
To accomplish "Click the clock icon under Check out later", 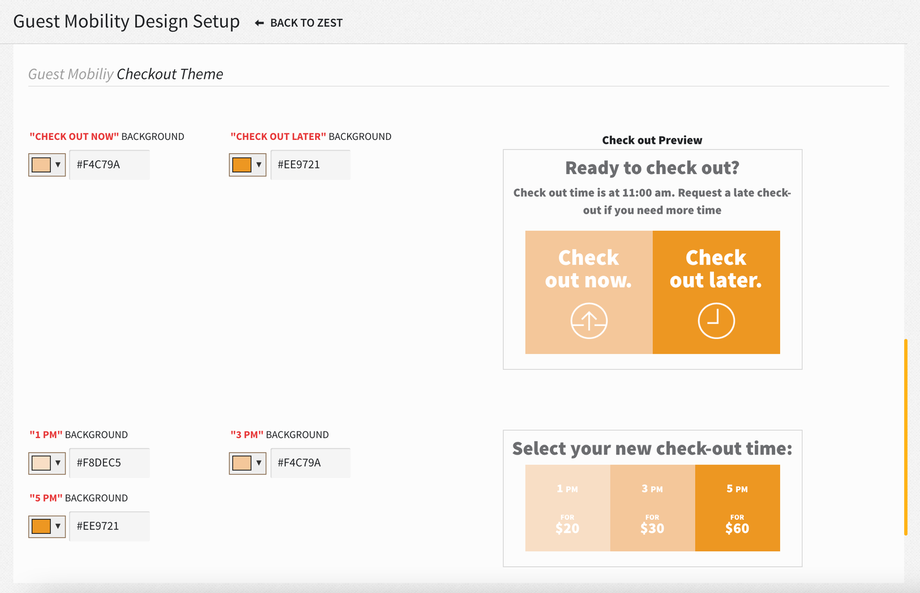I will pyautogui.click(x=716, y=321).
